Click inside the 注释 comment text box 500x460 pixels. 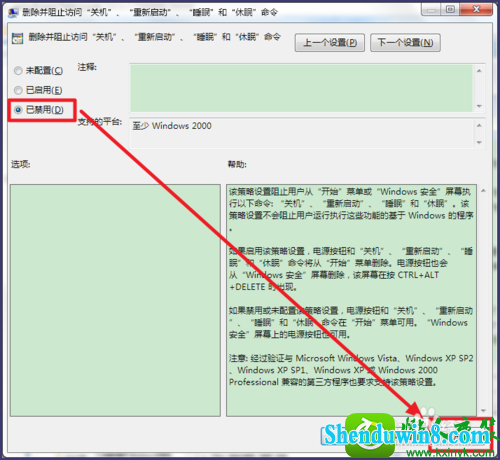coord(301,88)
